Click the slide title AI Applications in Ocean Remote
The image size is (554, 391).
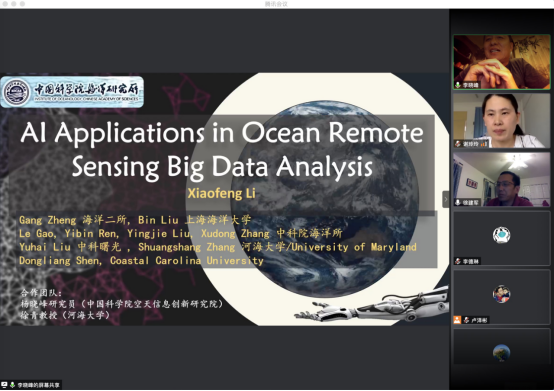tap(222, 133)
